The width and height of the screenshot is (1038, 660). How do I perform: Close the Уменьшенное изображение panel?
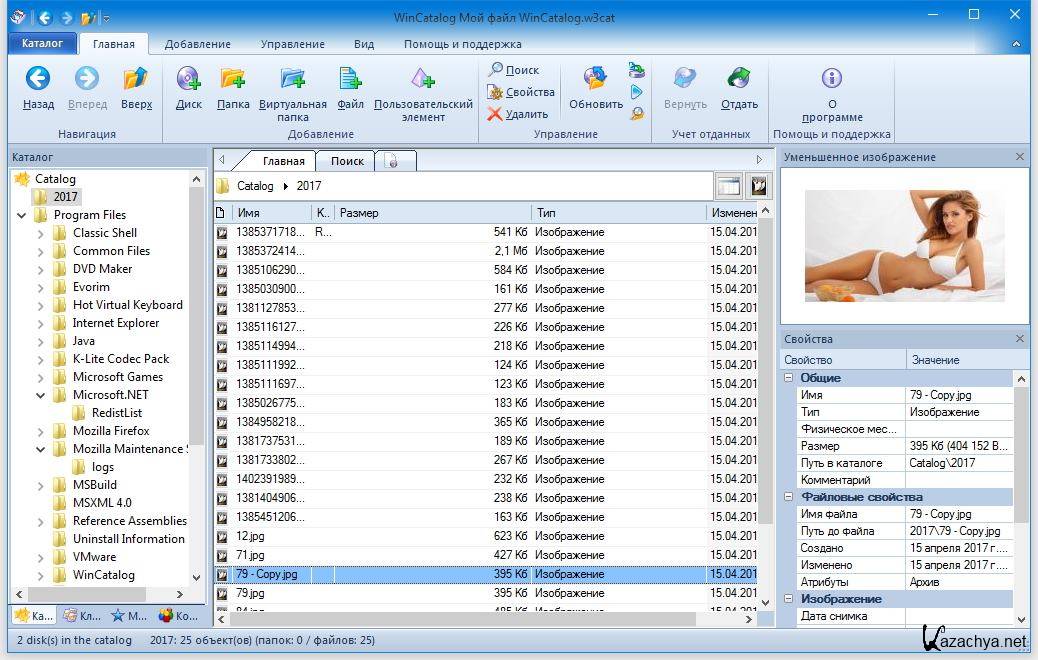[x=1020, y=157]
